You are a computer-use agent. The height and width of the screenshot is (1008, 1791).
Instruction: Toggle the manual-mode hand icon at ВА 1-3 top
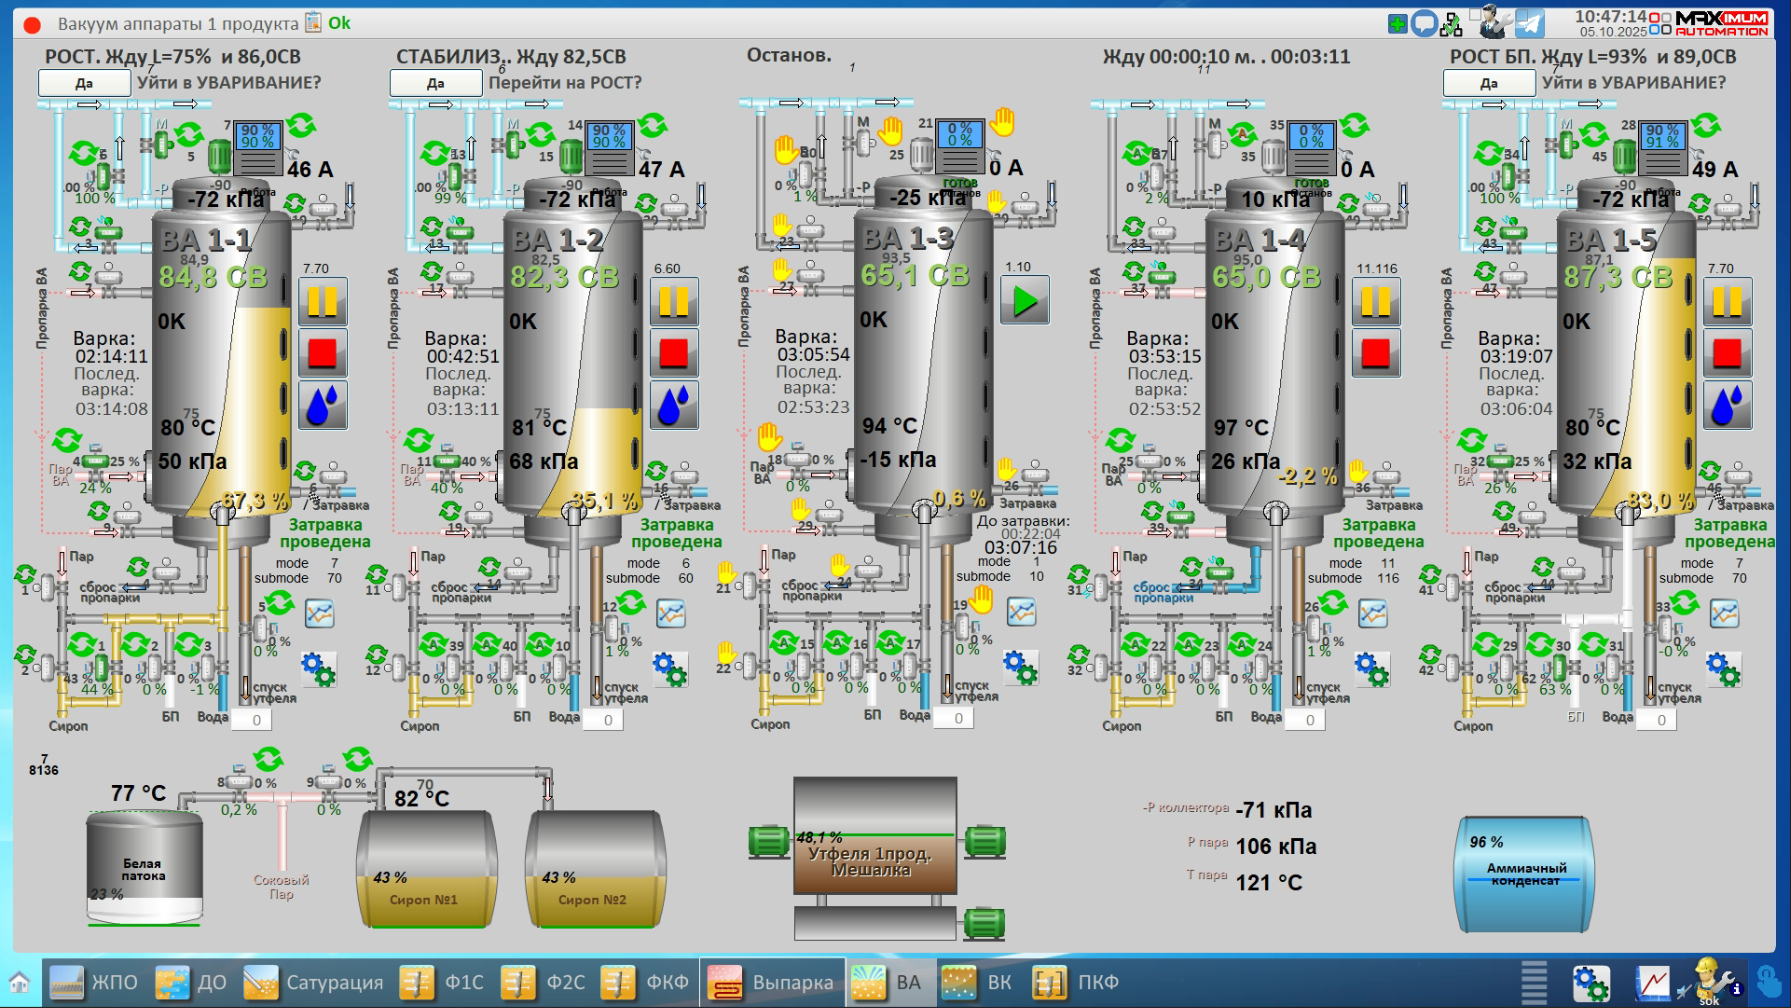[x=1002, y=122]
